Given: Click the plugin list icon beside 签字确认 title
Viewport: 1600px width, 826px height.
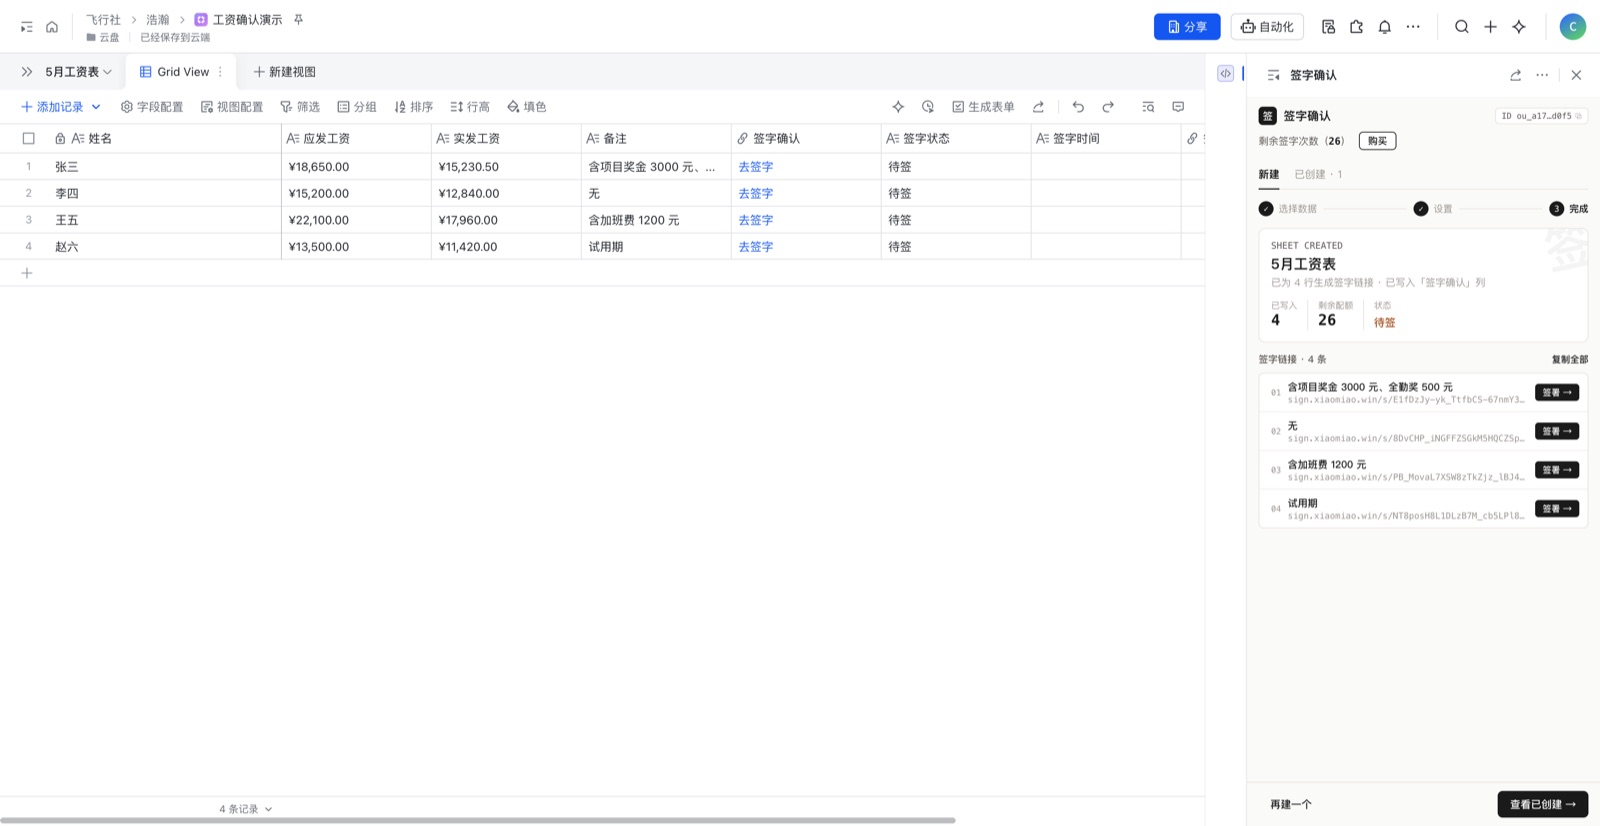Looking at the screenshot, I should [1273, 75].
